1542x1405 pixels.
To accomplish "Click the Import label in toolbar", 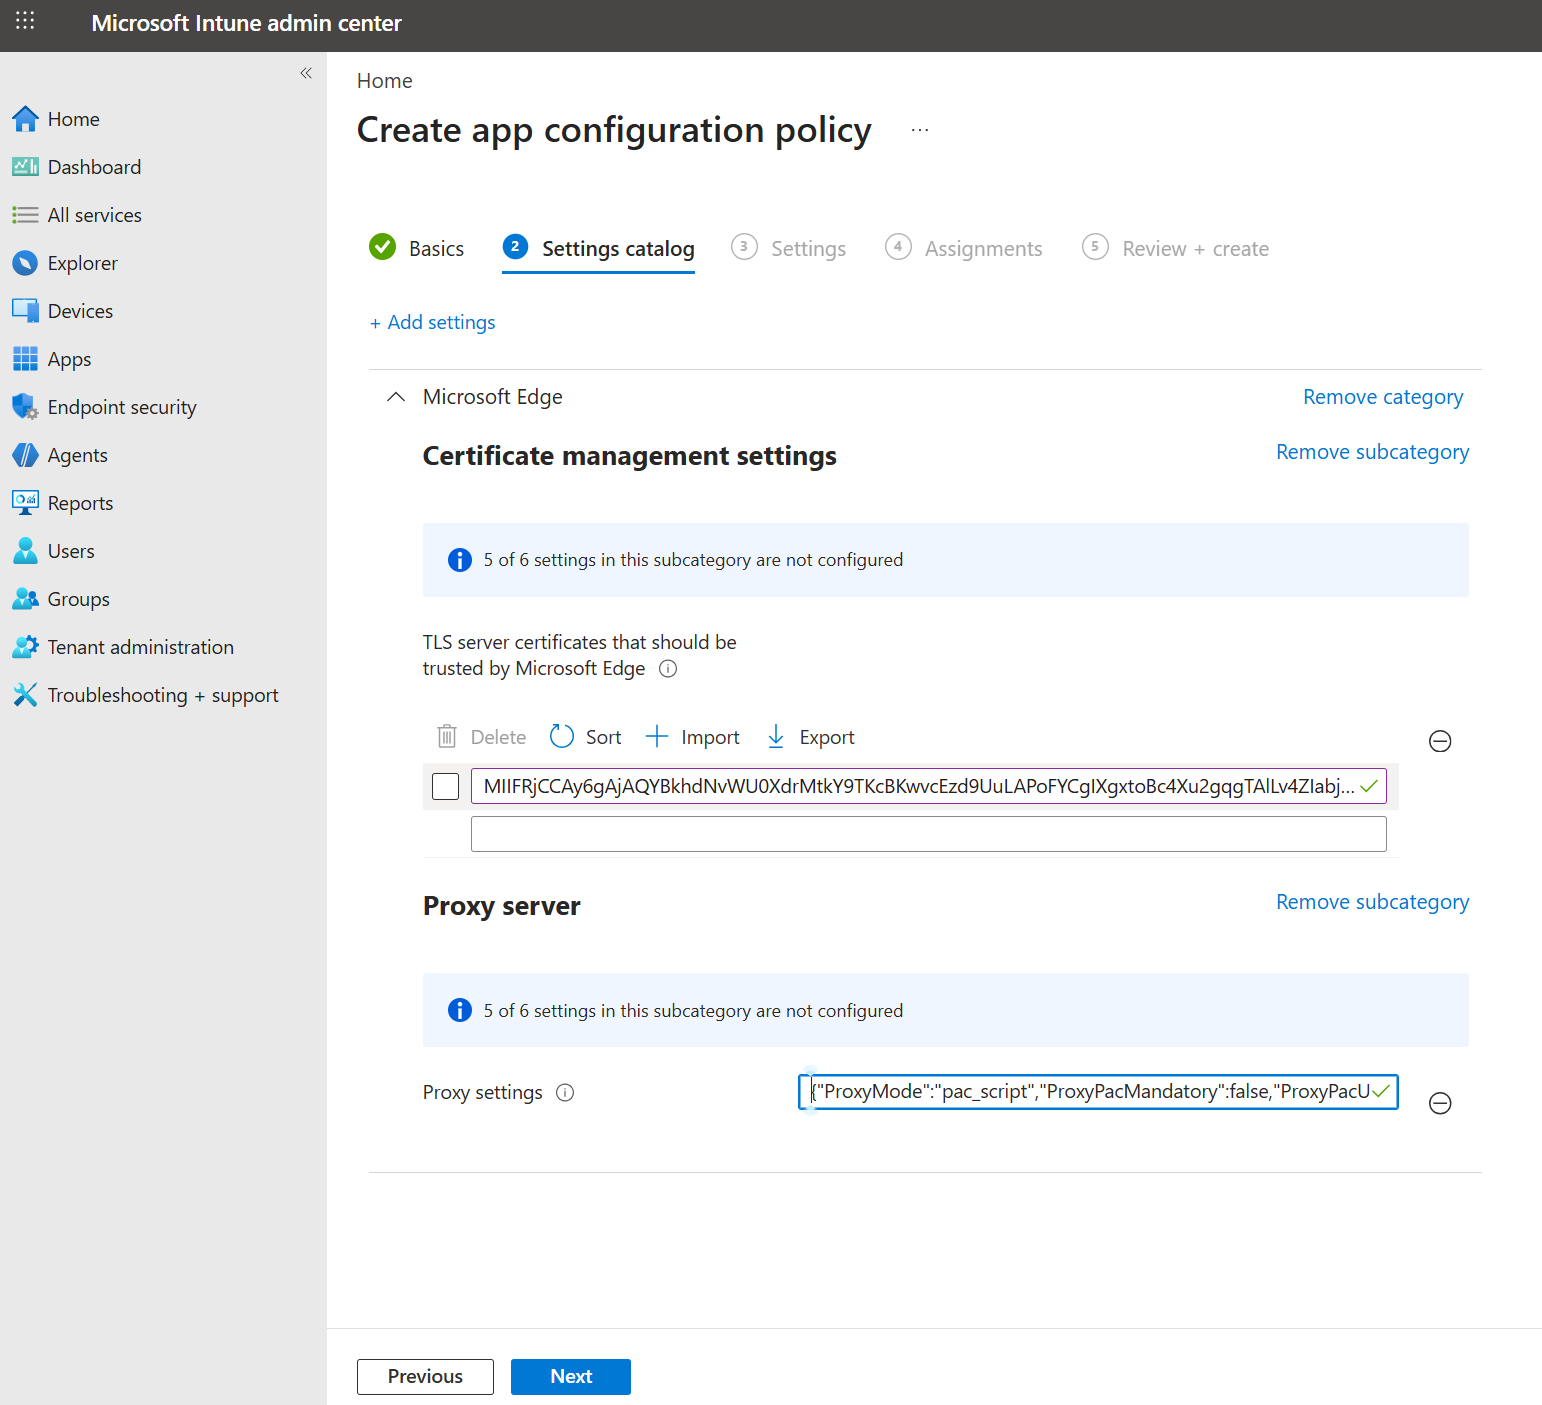I will pyautogui.click(x=710, y=737).
